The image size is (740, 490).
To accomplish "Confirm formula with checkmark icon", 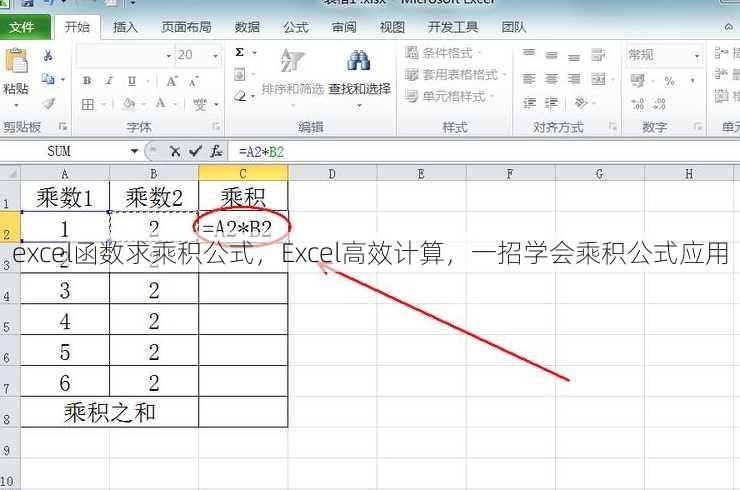I will 195,152.
